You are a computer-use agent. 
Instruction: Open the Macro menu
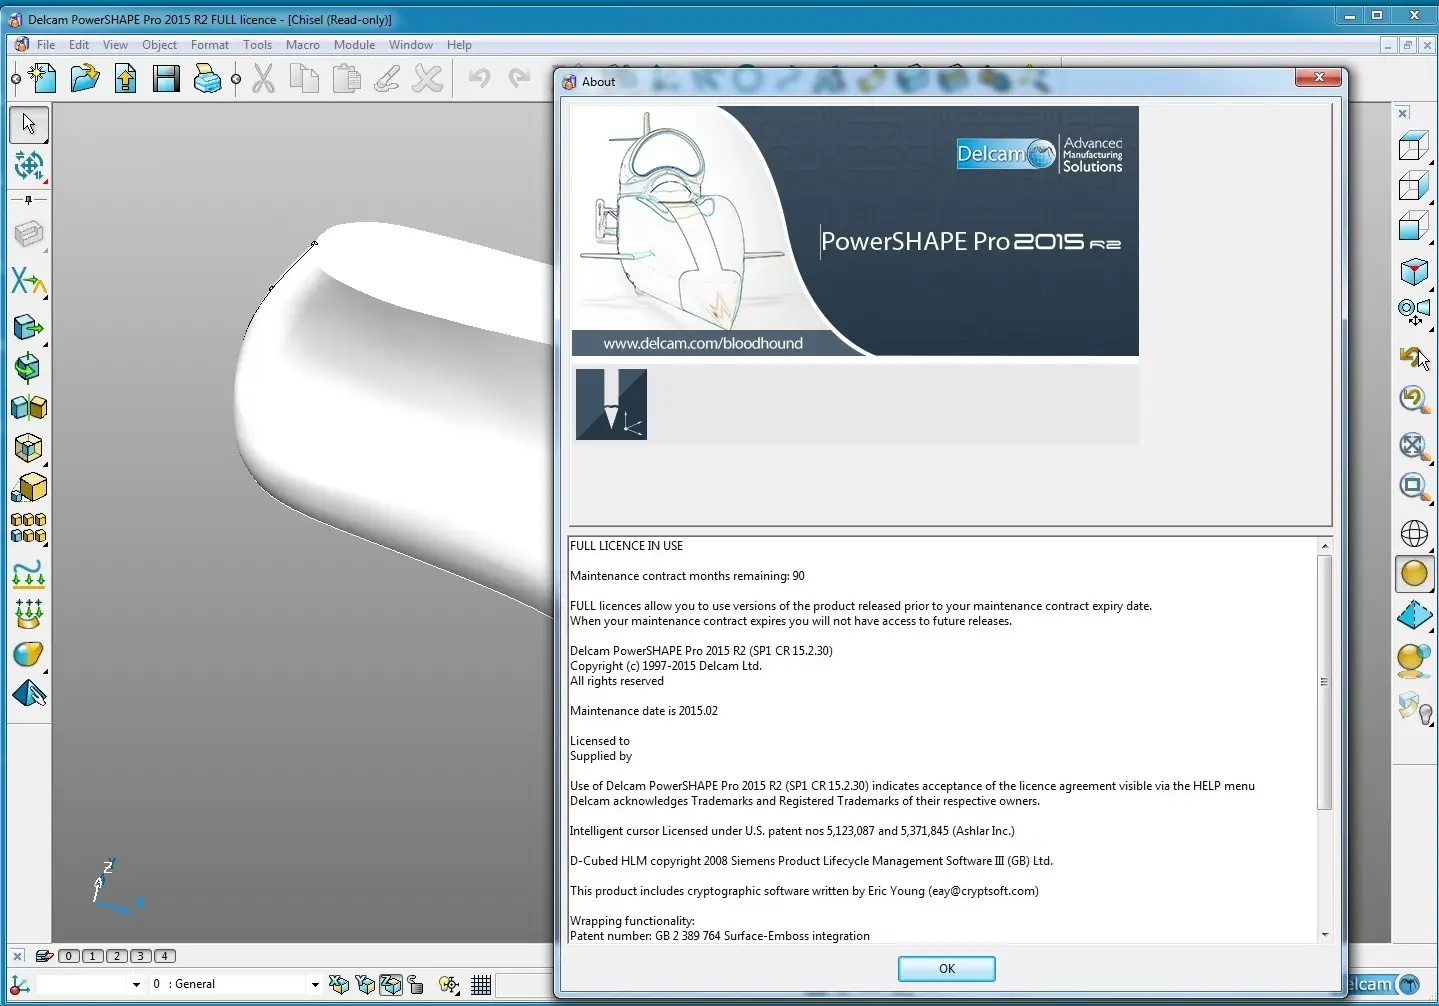click(x=303, y=45)
